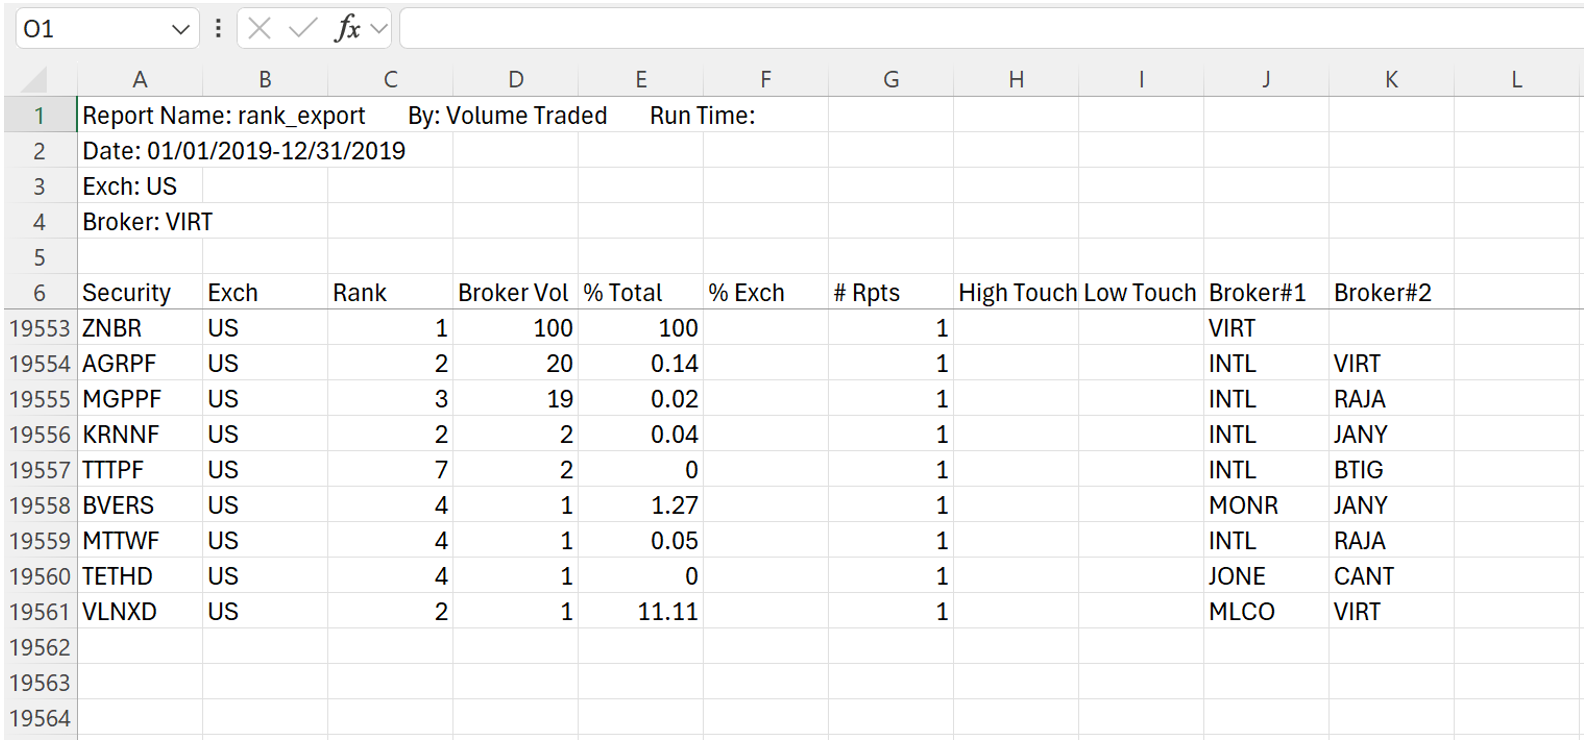1586x742 pixels.
Task: Open the chevron dropdown beside fx
Action: click(379, 29)
